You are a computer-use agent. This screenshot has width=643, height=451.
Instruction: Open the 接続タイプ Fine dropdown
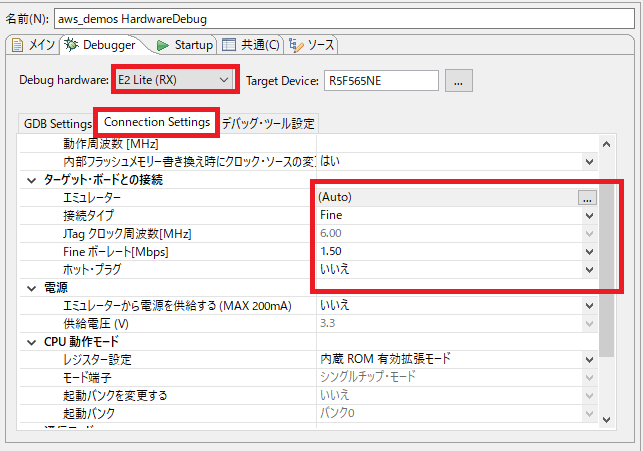(589, 215)
